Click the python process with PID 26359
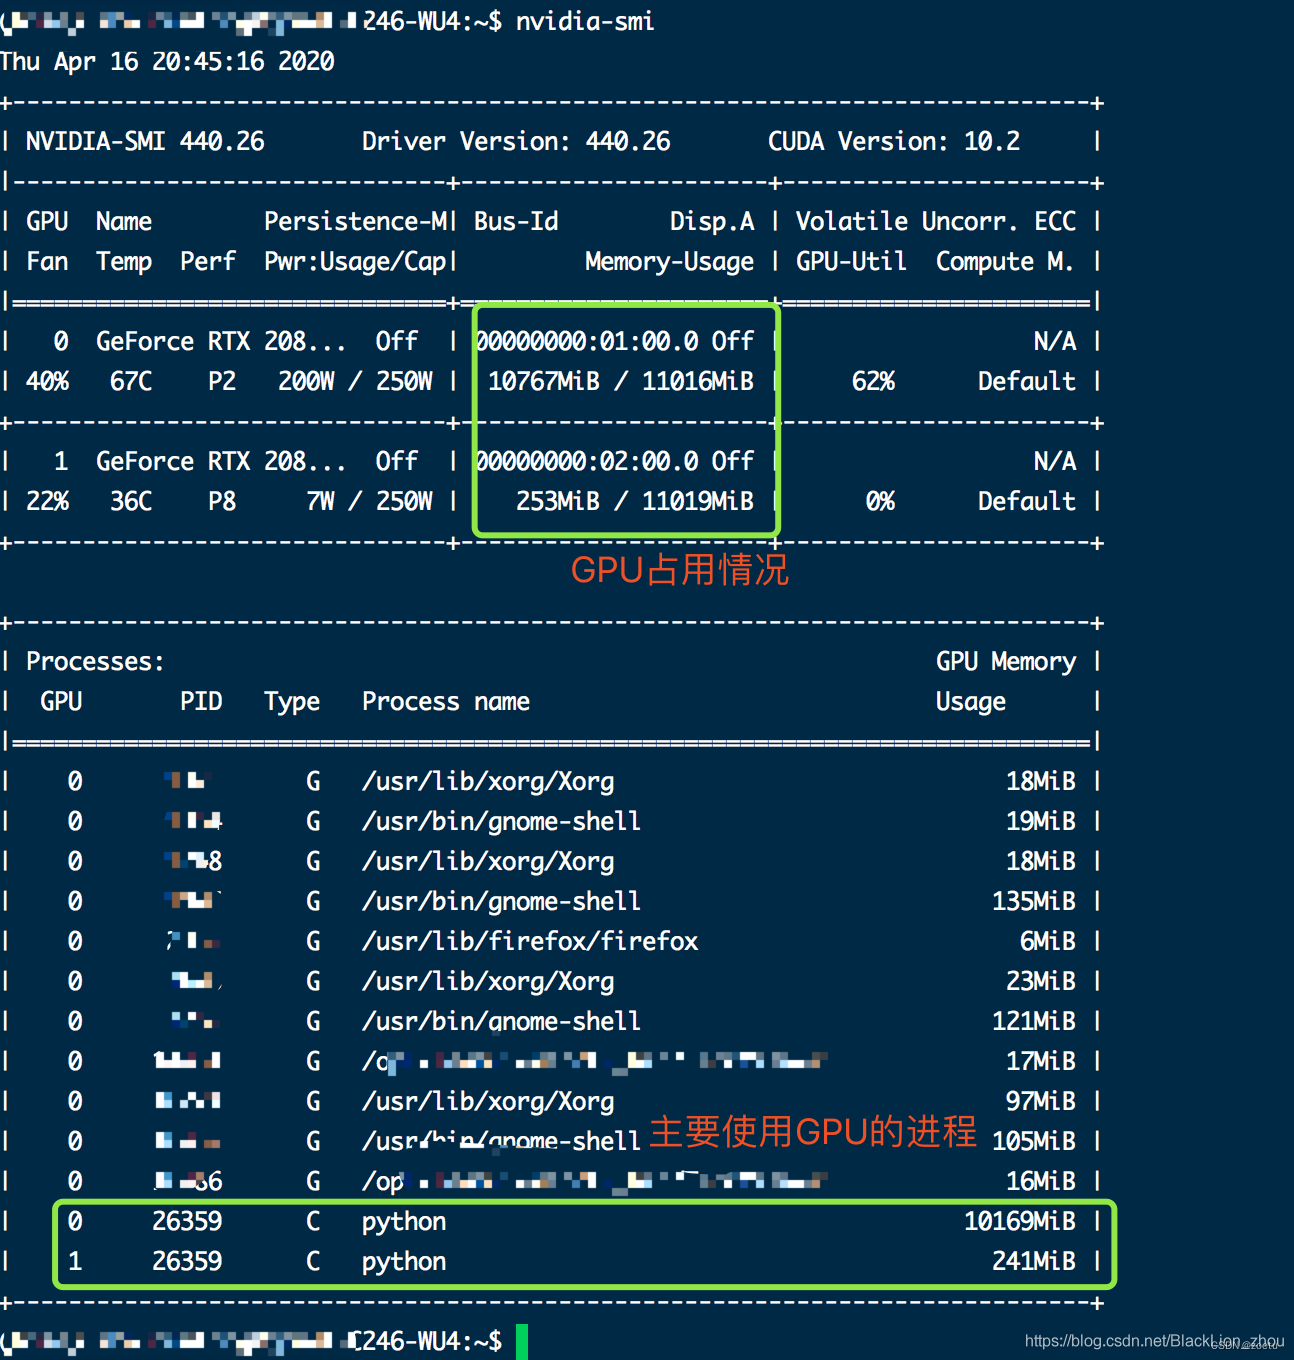The height and width of the screenshot is (1360, 1294). pyautogui.click(x=402, y=1221)
